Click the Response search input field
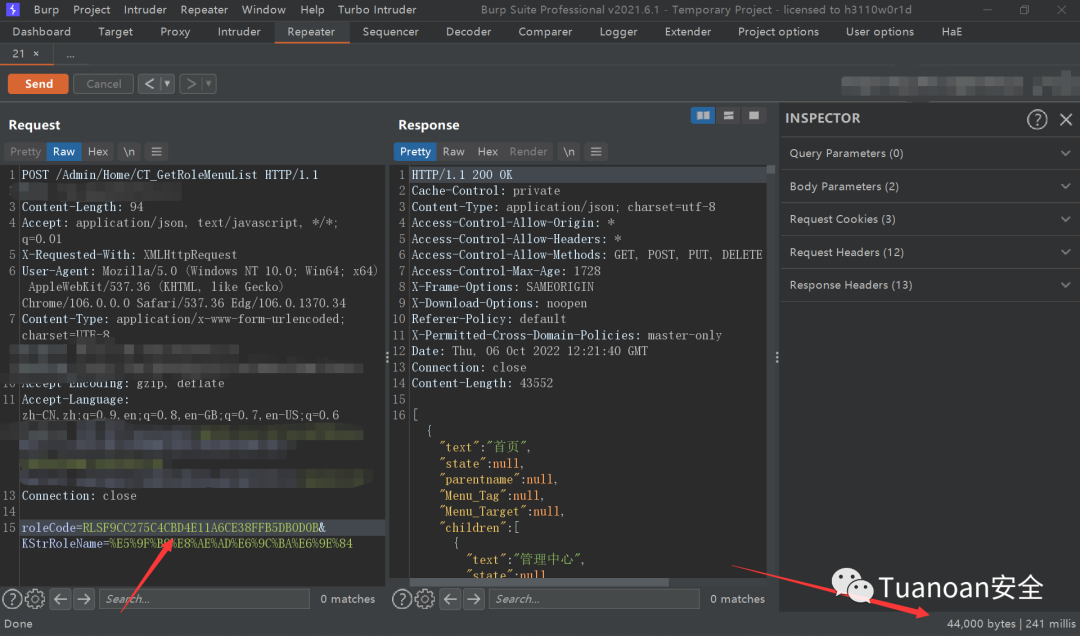The image size is (1080, 636). click(x=594, y=599)
